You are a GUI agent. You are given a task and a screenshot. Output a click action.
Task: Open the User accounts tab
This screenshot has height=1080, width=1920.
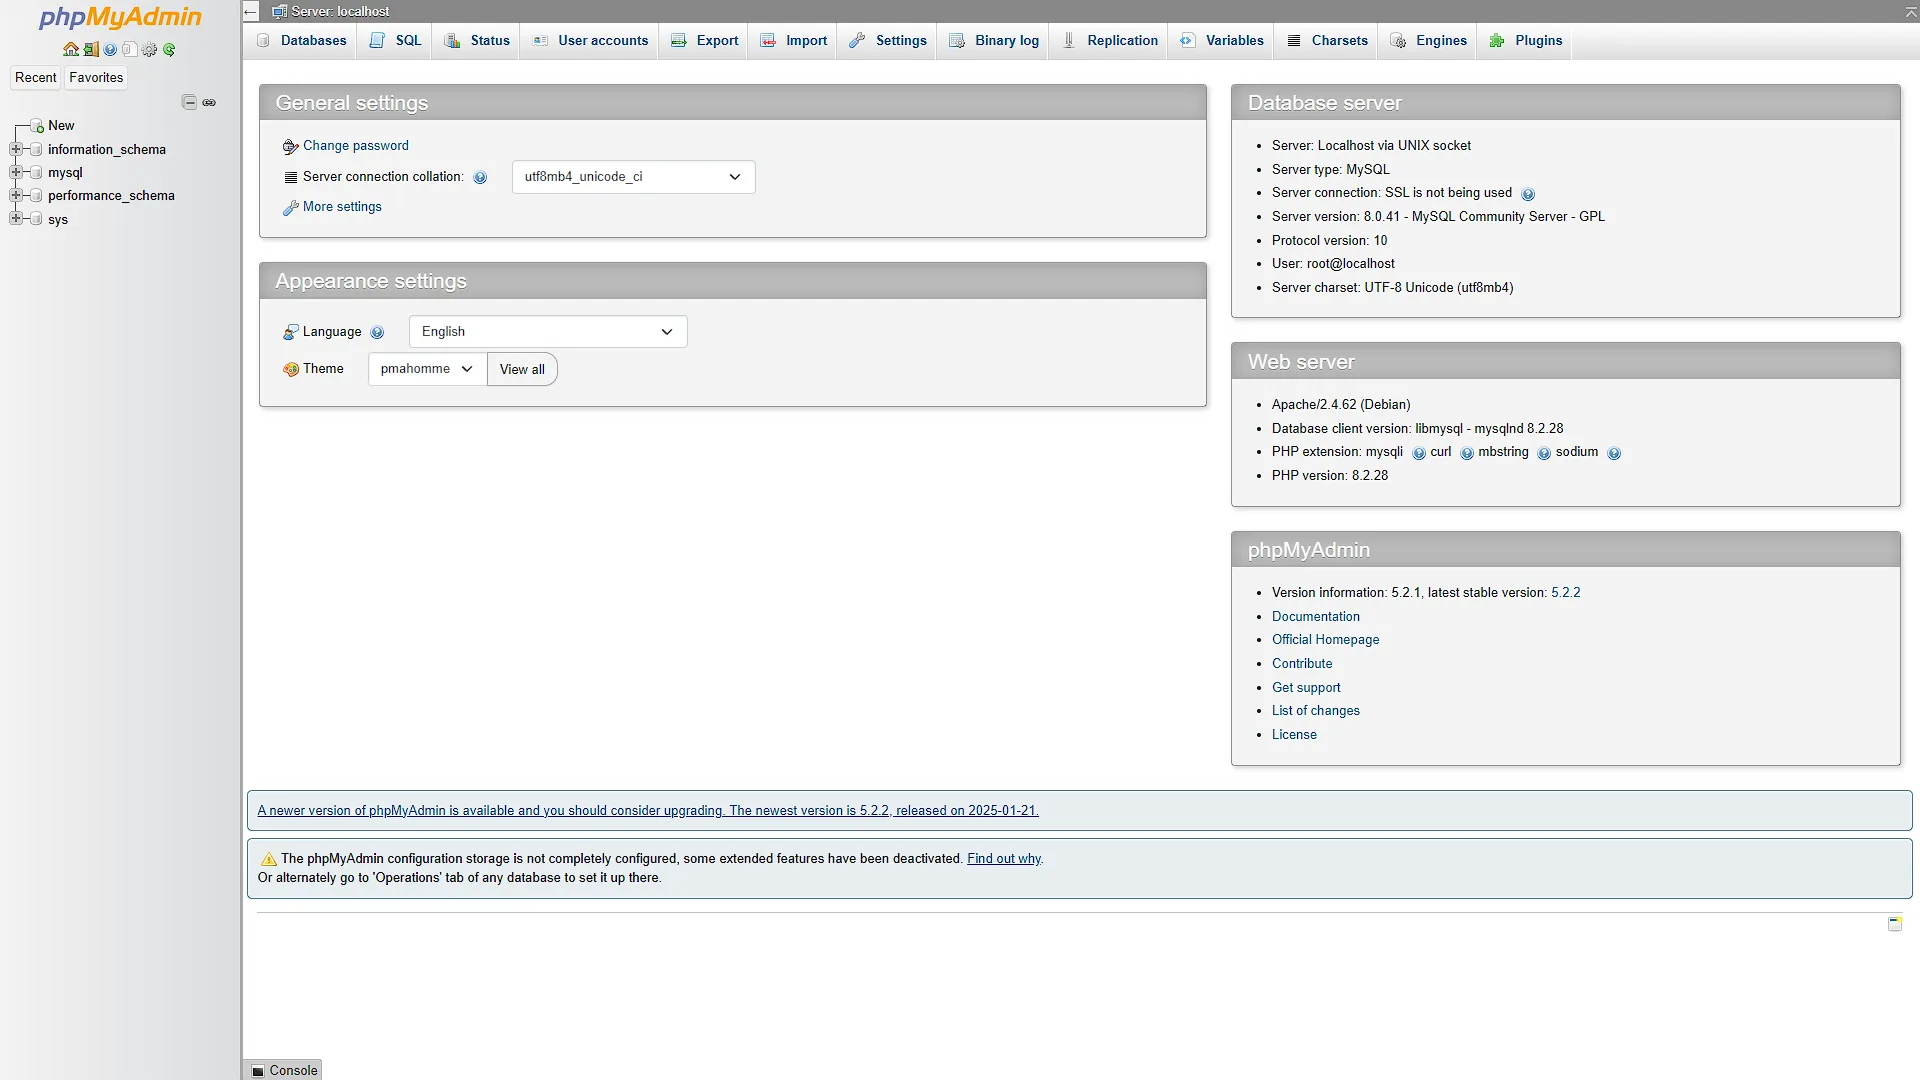[590, 41]
